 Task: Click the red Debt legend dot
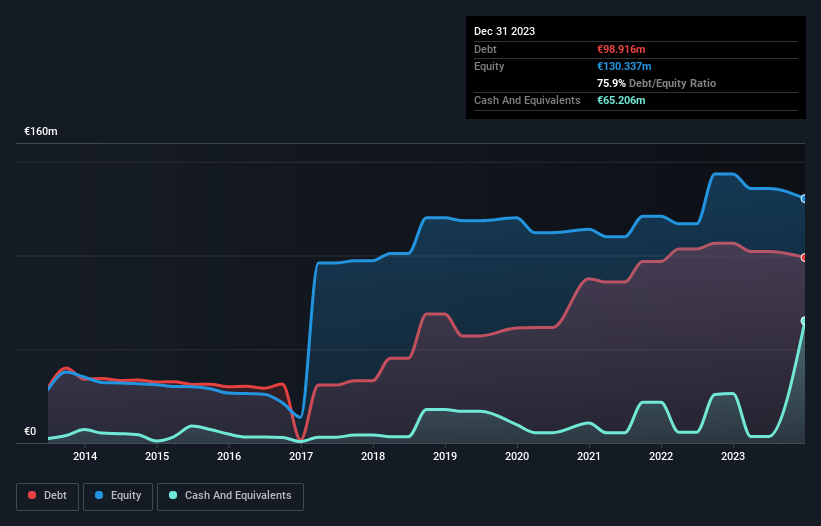coord(32,495)
